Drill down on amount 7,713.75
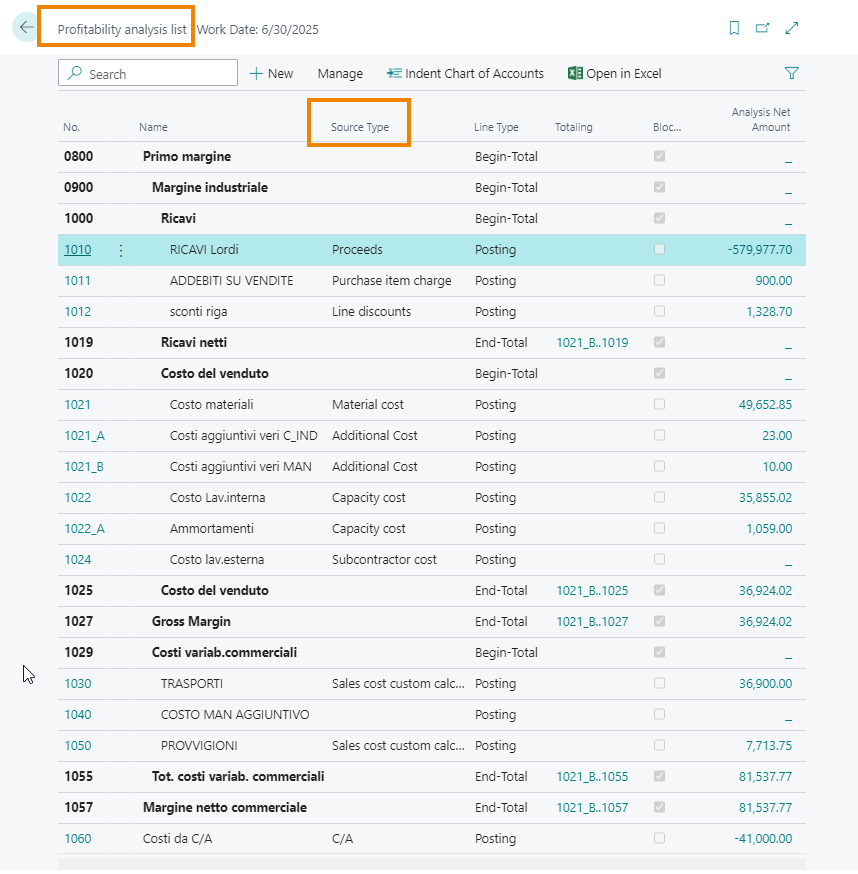The image size is (858, 874). [768, 746]
